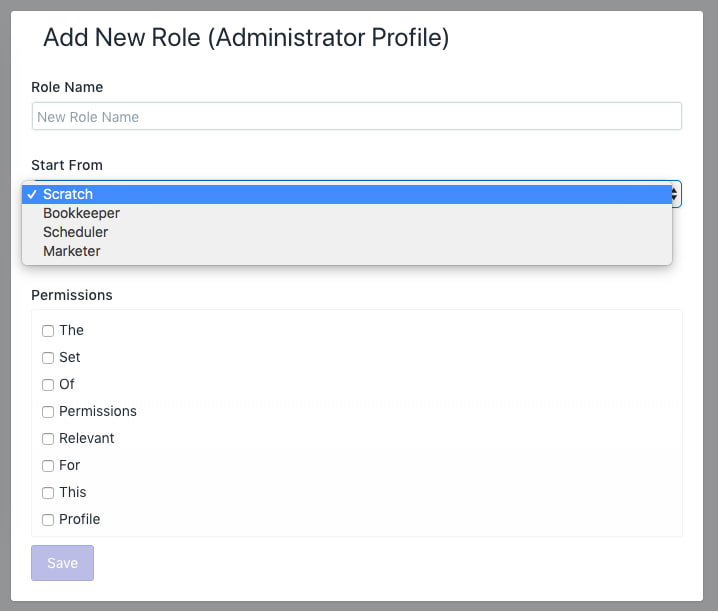Click the Save button
The width and height of the screenshot is (718, 611).
click(x=62, y=563)
